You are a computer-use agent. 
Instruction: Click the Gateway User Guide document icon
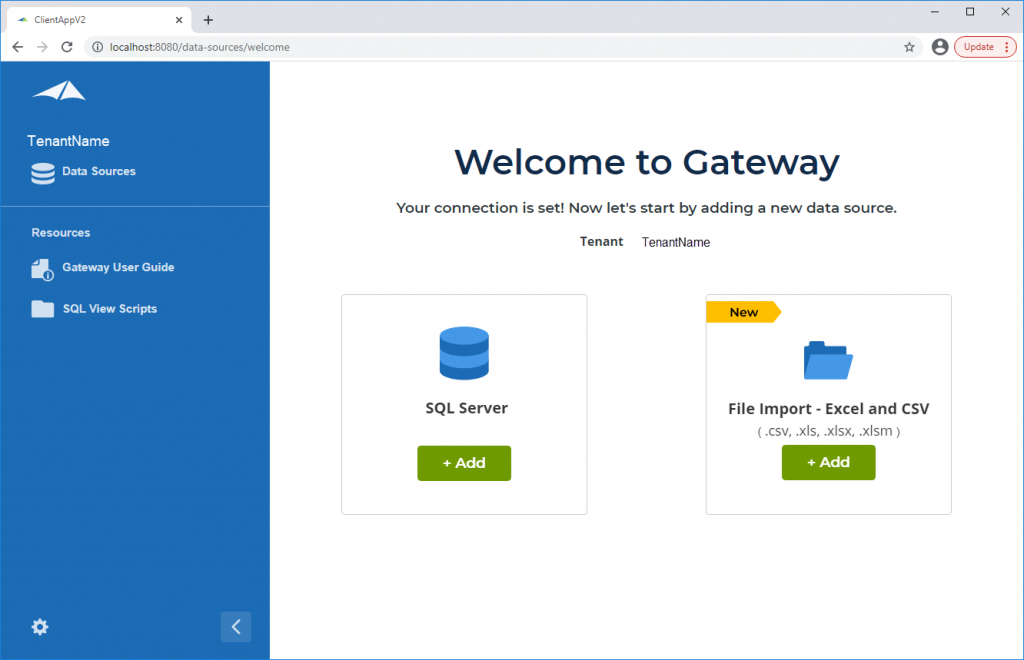coord(42,269)
